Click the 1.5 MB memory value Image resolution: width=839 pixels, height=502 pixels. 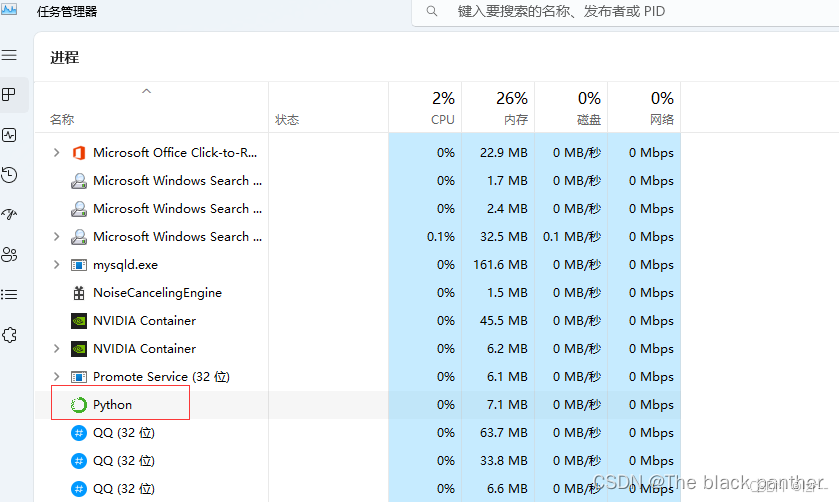507,293
